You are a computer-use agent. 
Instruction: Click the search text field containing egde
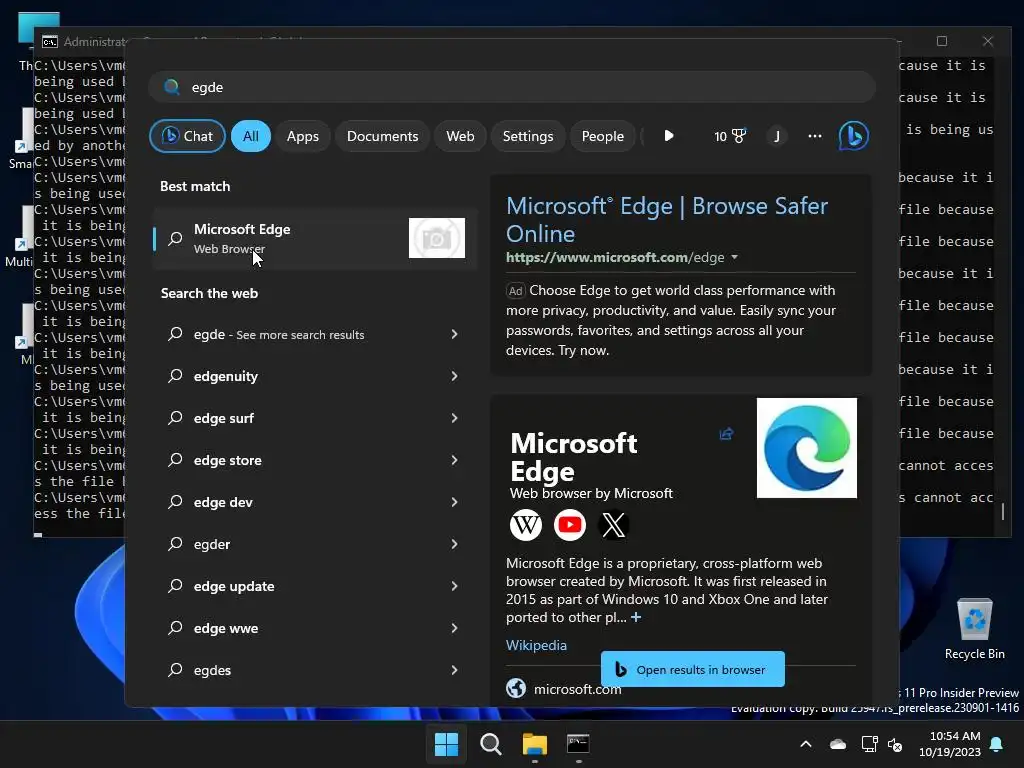click(x=513, y=87)
